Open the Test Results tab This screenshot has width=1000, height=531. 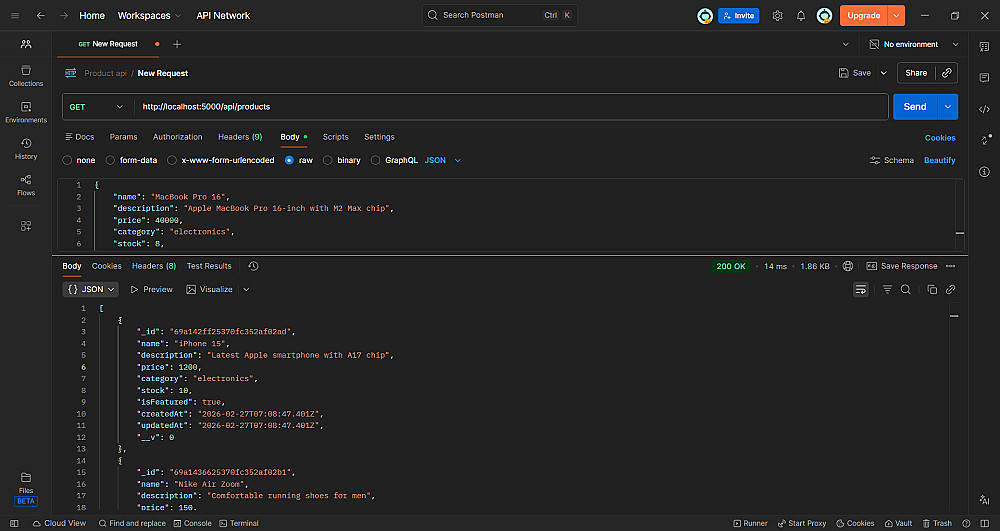[x=208, y=266]
